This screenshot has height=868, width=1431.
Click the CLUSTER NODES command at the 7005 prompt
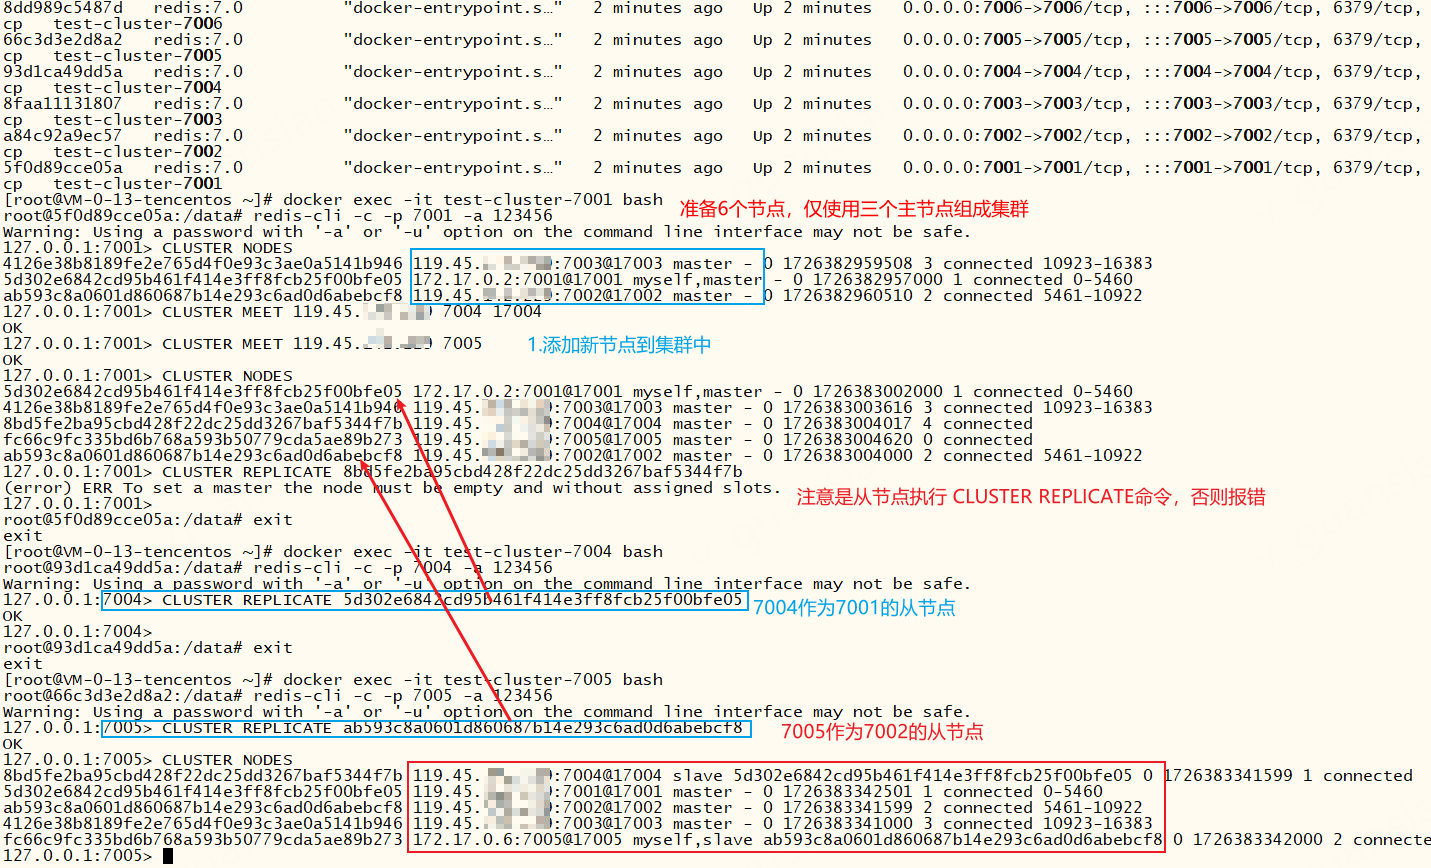point(228,760)
